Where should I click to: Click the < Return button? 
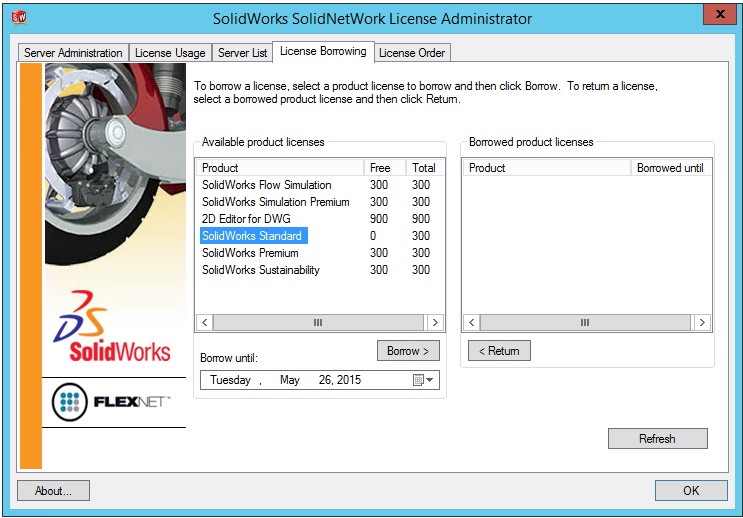pyautogui.click(x=499, y=351)
